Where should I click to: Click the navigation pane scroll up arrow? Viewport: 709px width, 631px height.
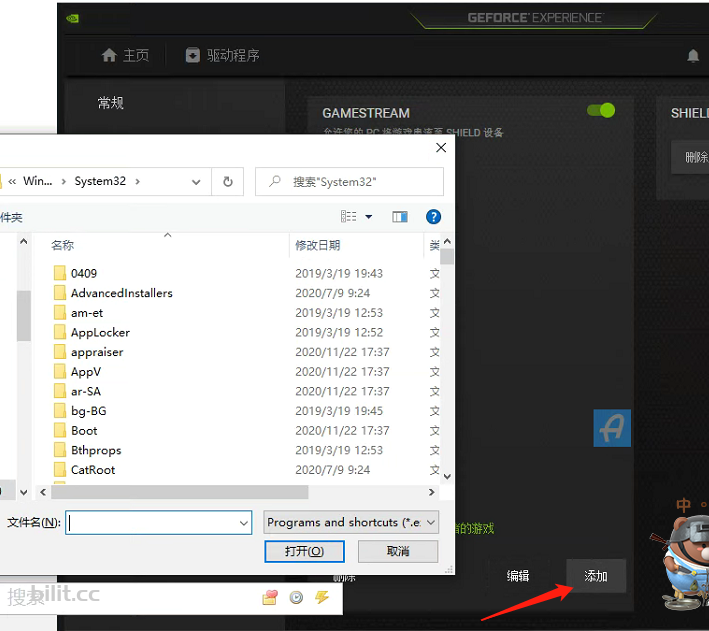click(24, 242)
